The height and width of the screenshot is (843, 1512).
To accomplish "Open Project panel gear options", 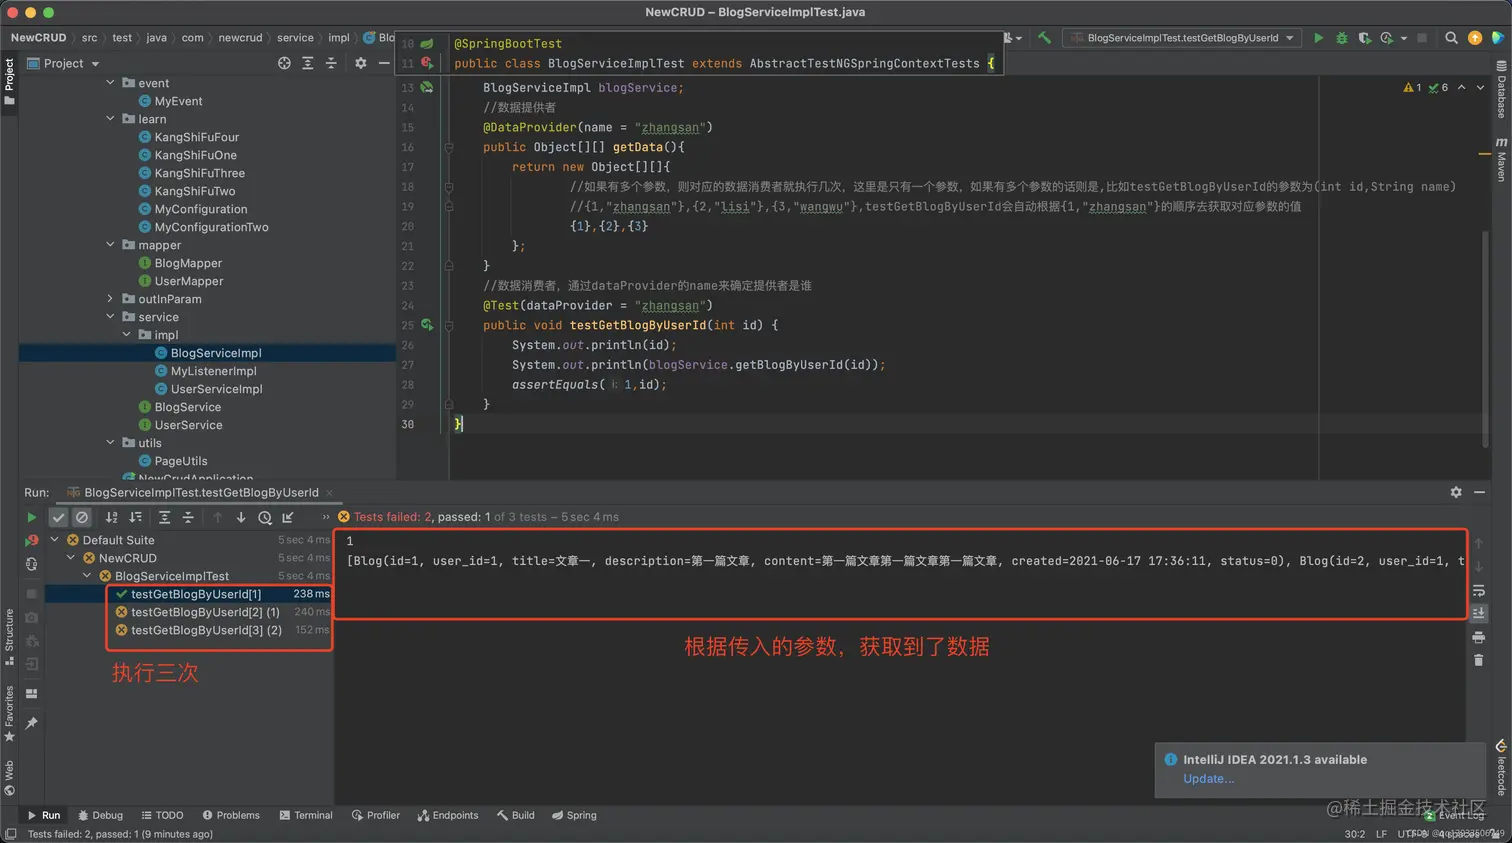I will click(361, 63).
